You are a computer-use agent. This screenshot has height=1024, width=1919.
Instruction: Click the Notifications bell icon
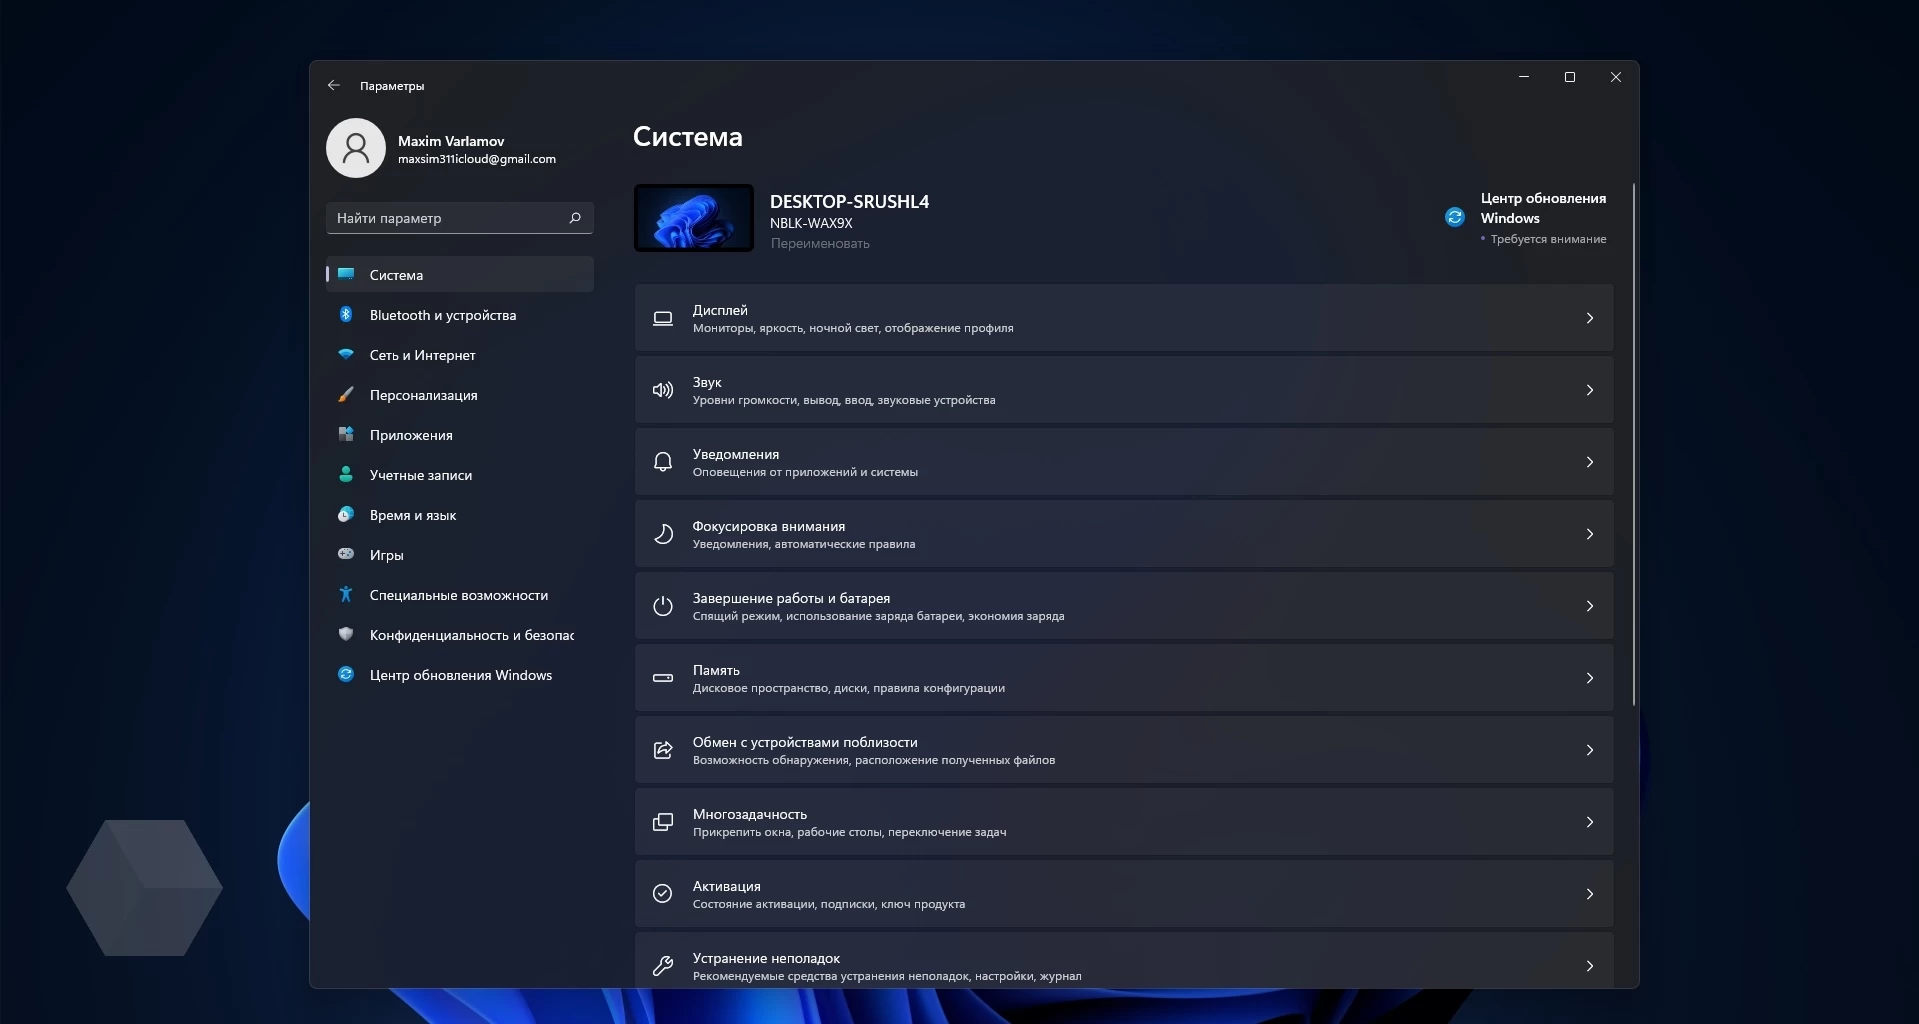(663, 462)
